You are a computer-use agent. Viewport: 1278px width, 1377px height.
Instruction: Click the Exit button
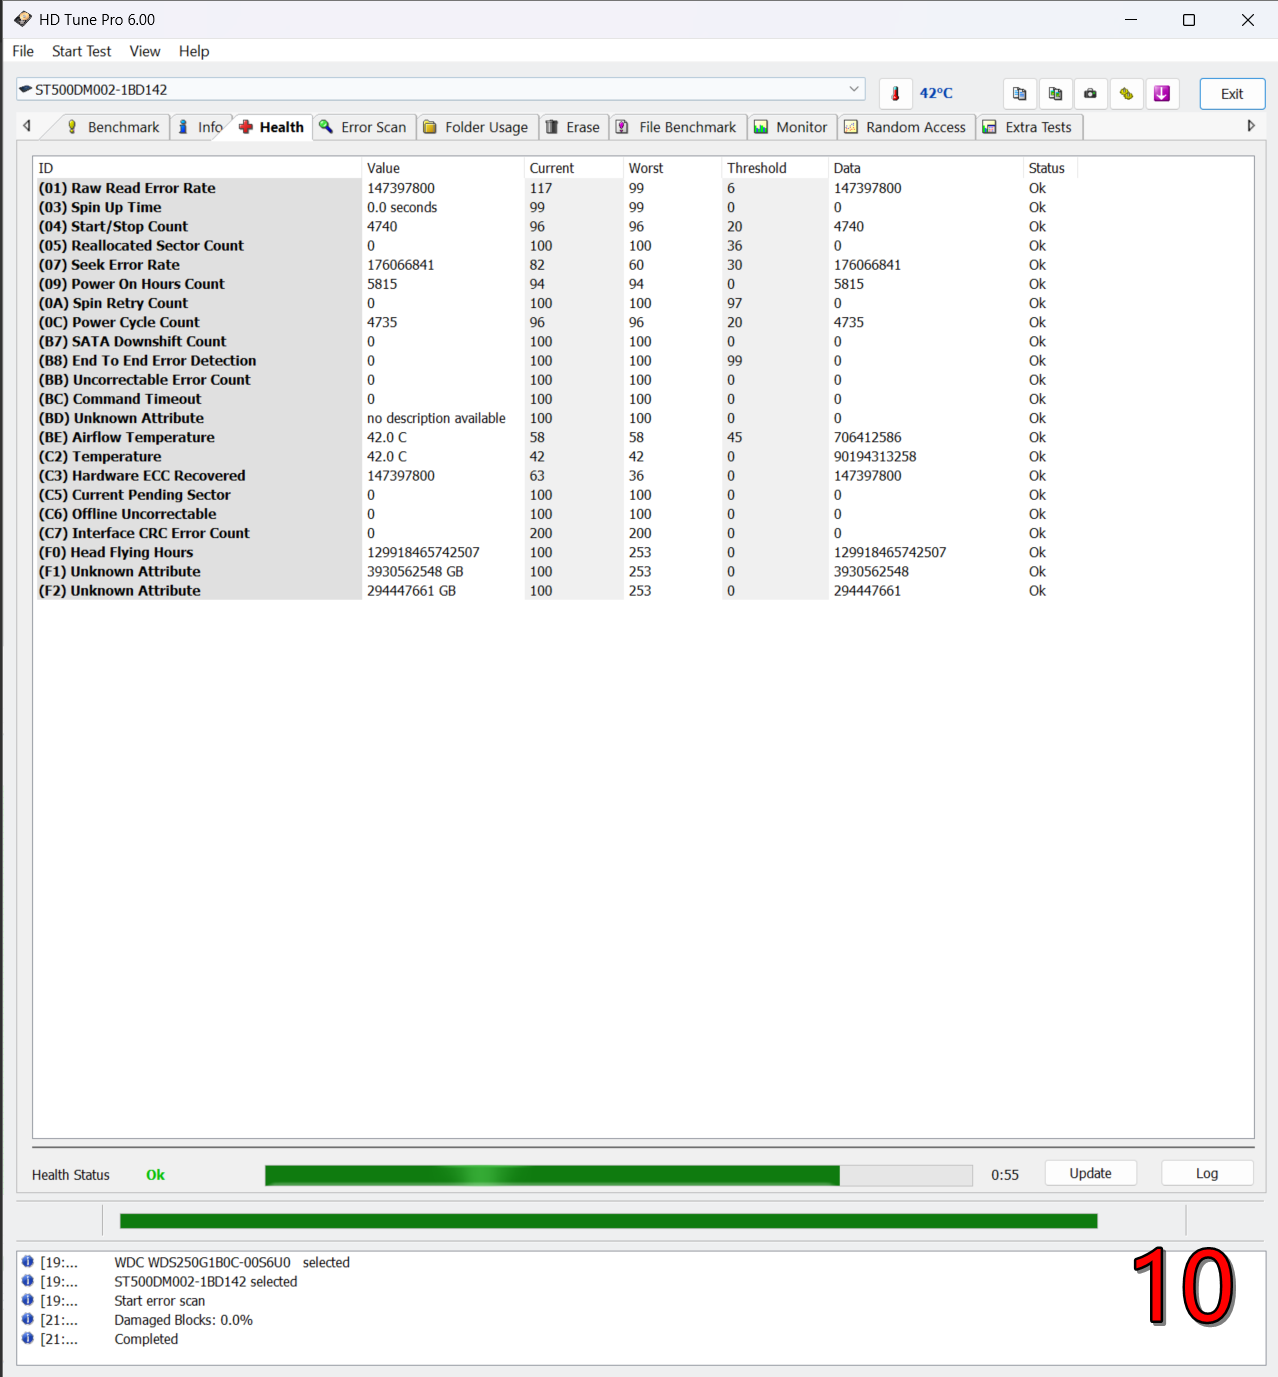(x=1231, y=93)
